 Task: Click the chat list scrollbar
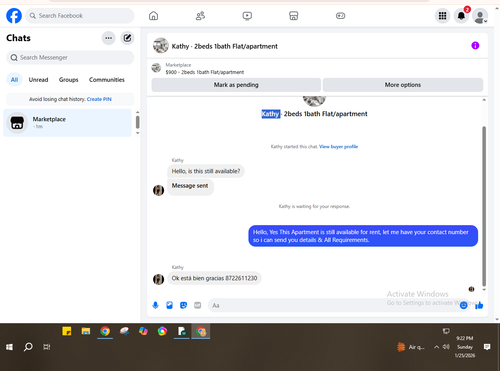tap(137, 122)
